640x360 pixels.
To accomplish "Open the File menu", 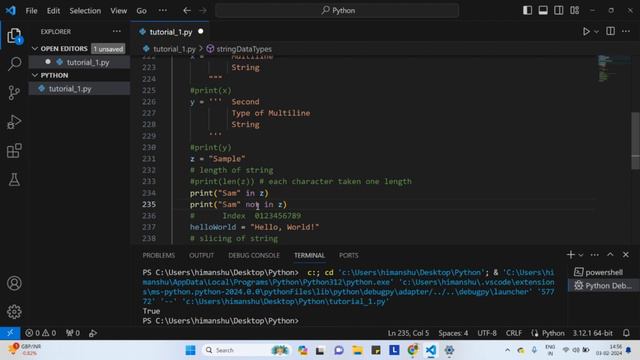I will (31, 11).
